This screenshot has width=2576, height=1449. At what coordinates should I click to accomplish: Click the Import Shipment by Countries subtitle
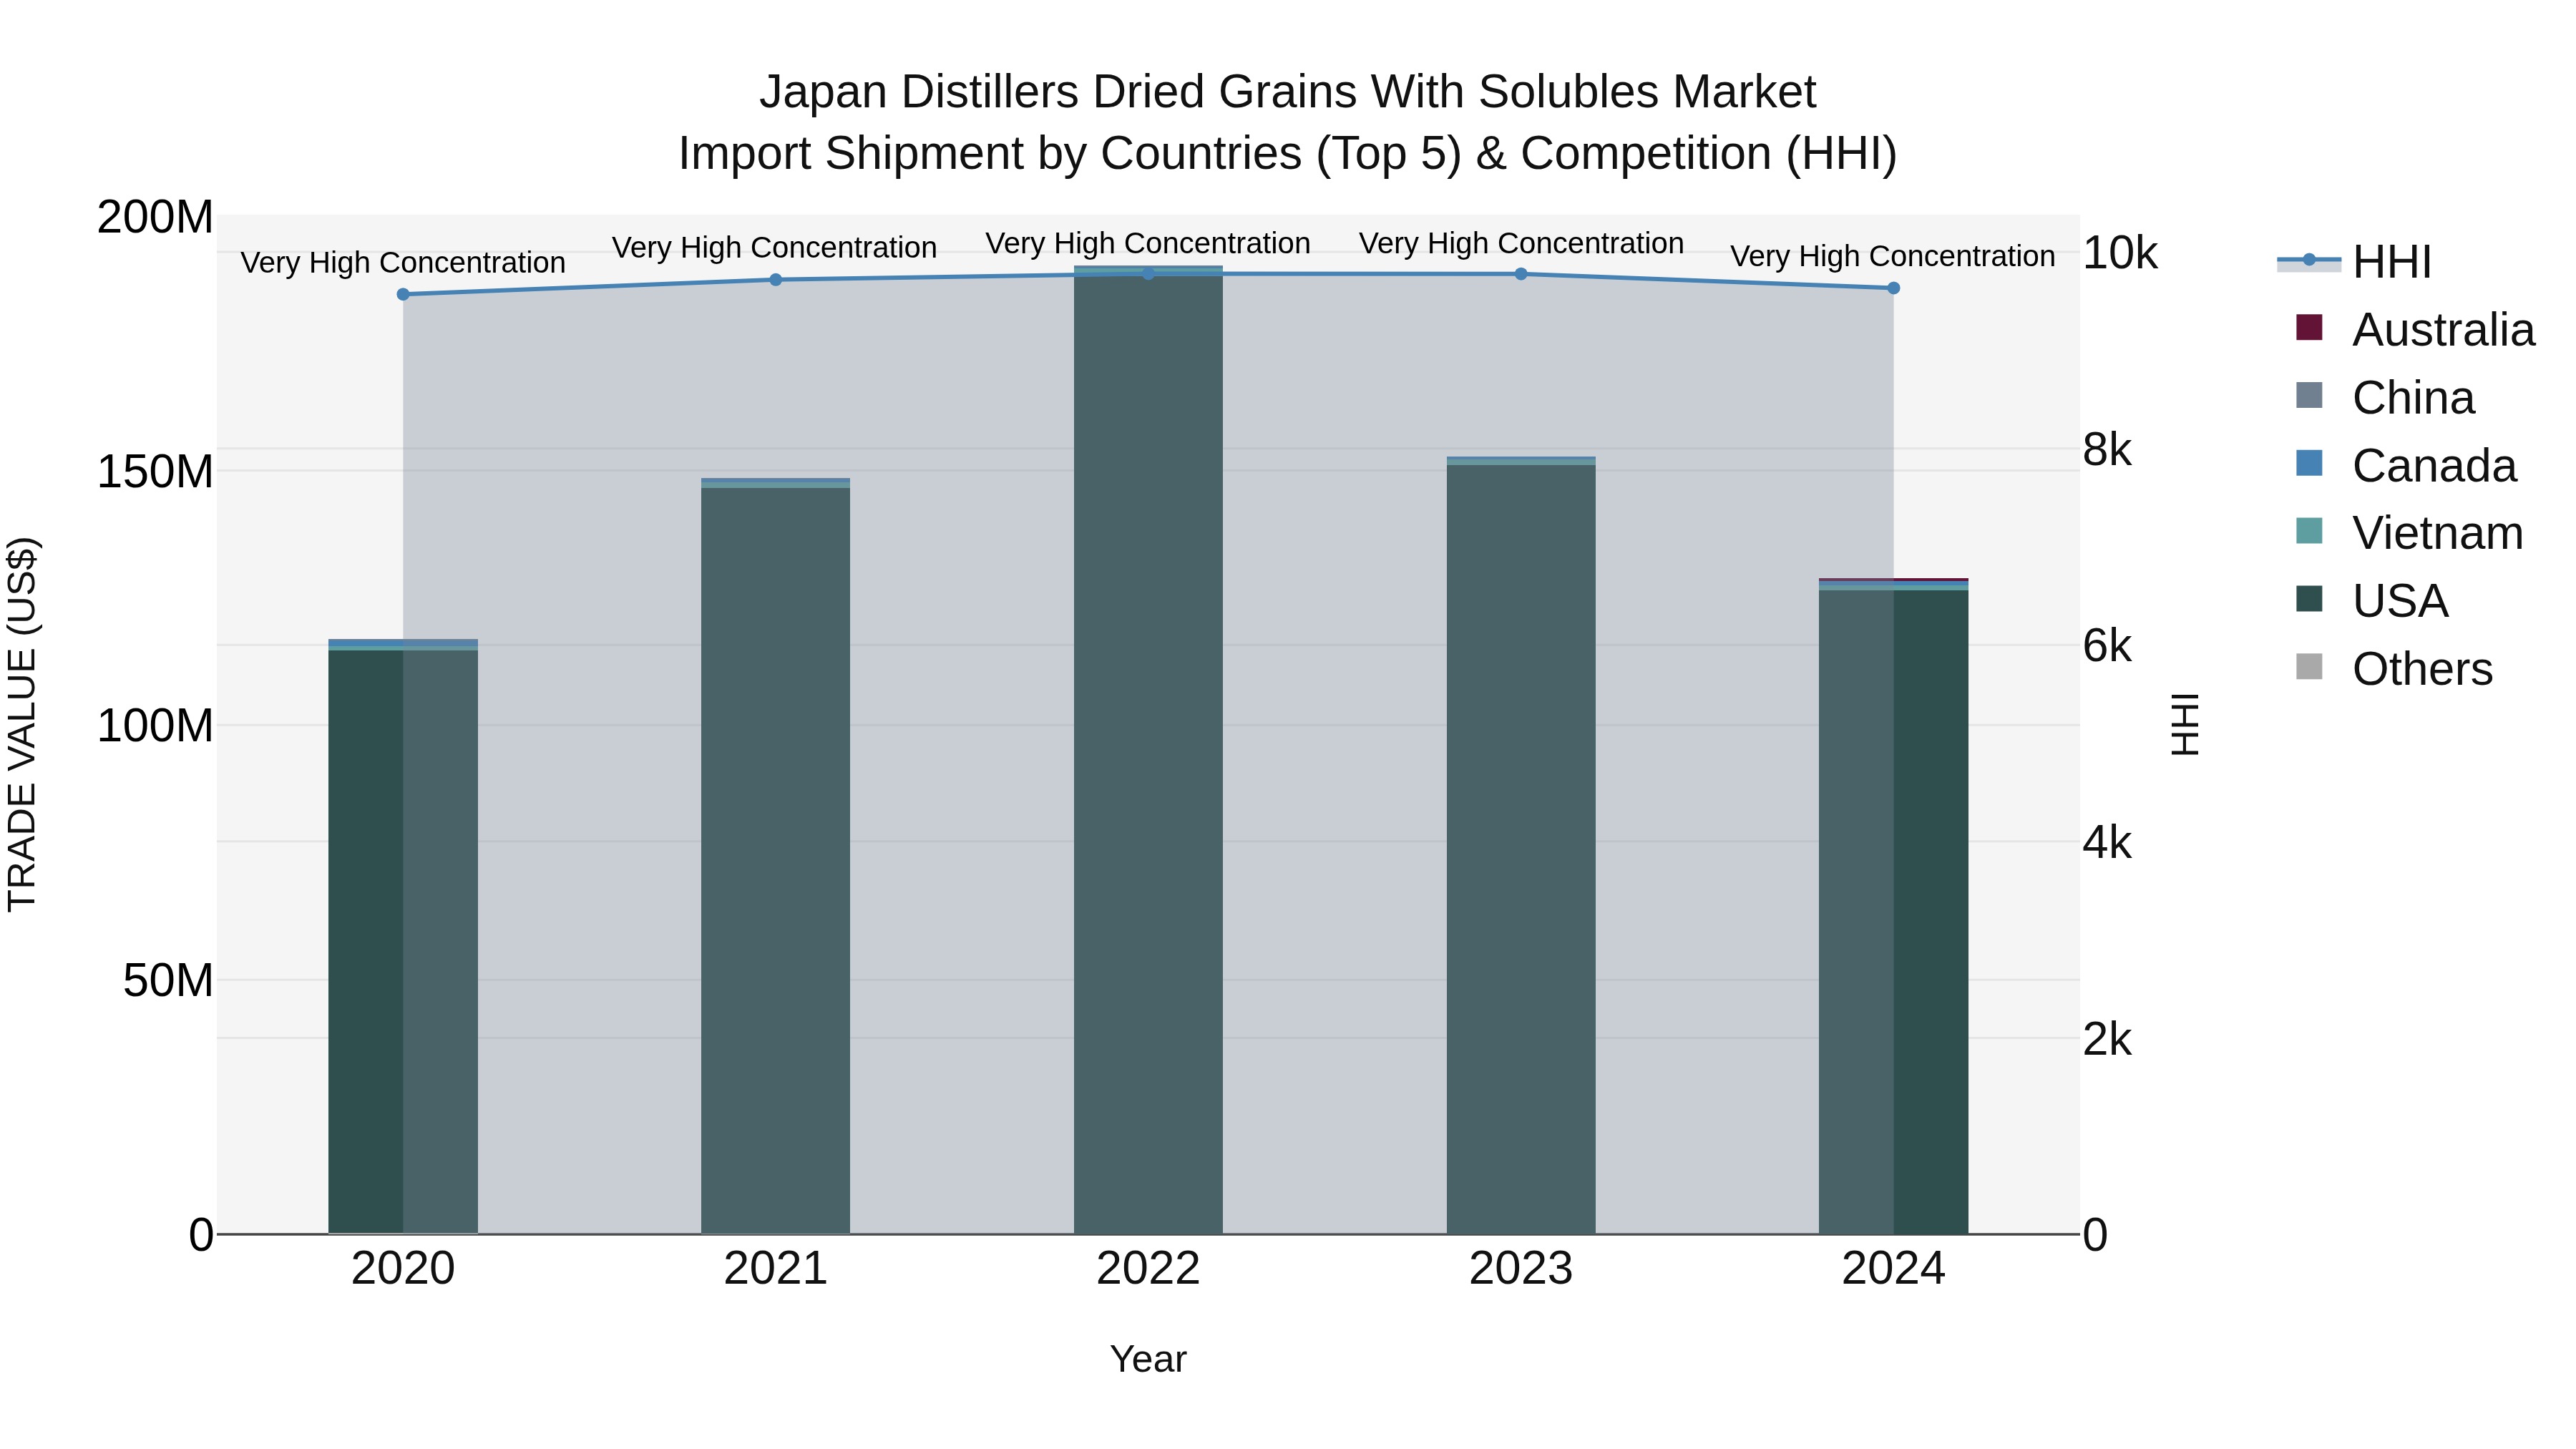pos(1287,154)
